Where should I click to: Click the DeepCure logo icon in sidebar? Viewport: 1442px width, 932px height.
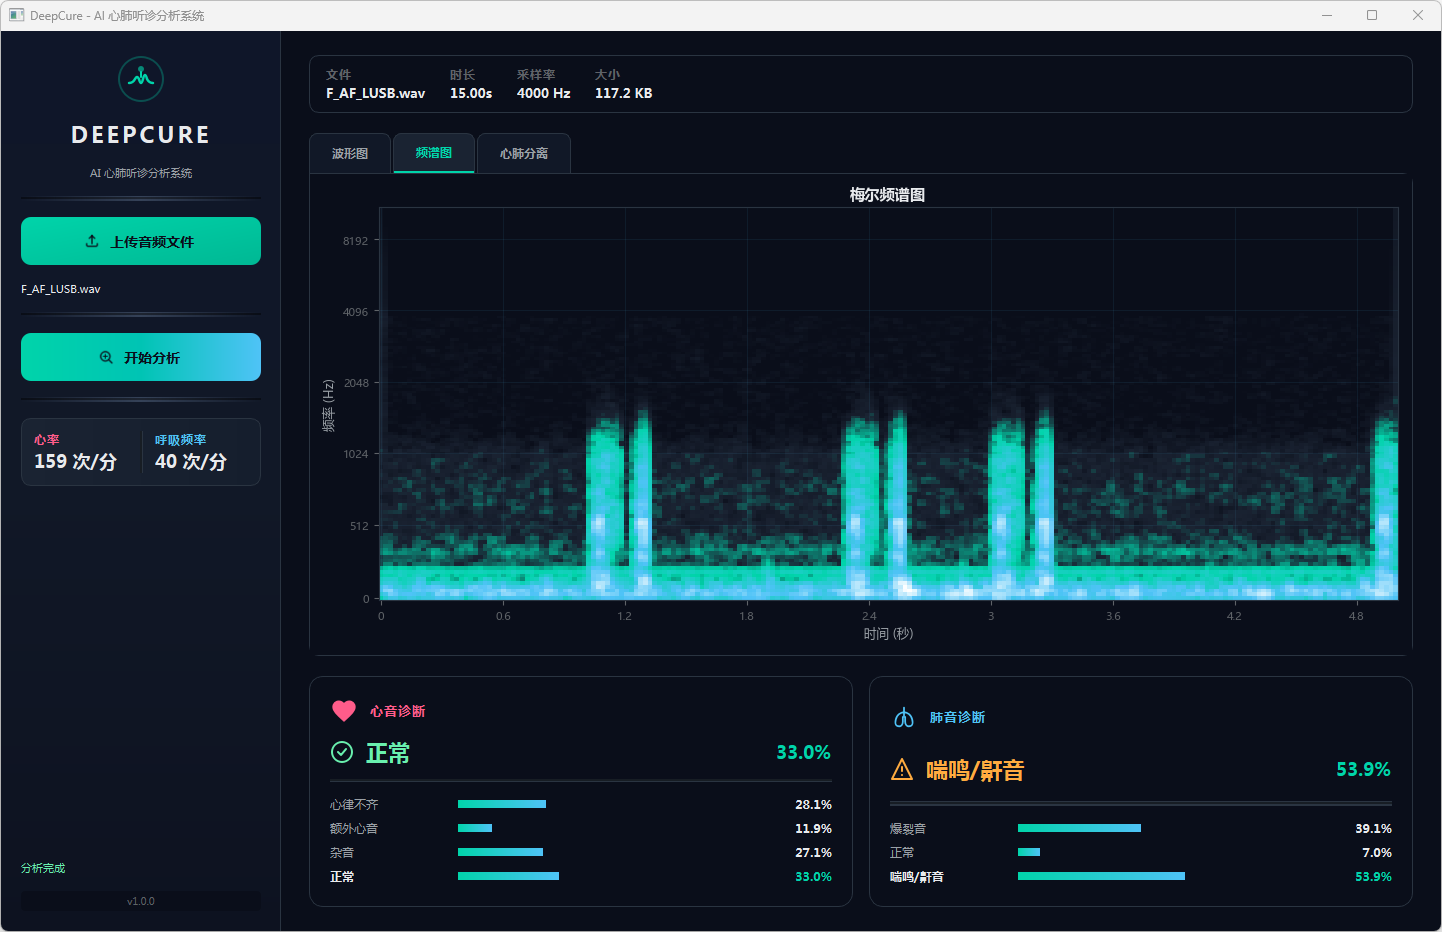tap(141, 79)
